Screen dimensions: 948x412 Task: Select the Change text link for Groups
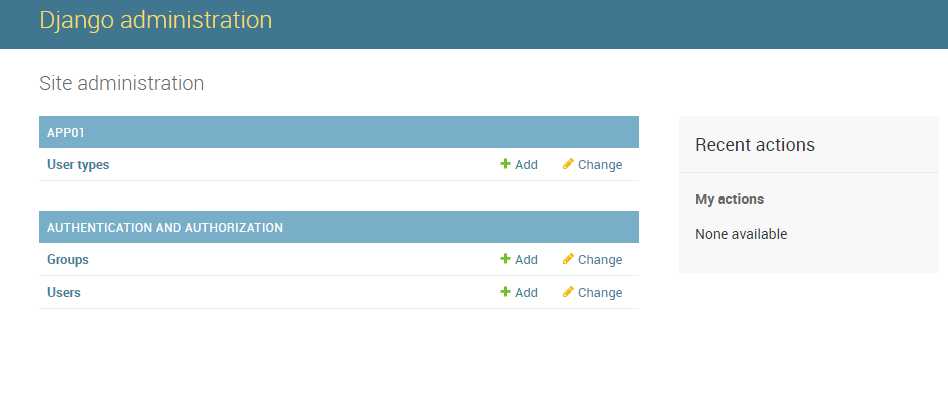[600, 260]
